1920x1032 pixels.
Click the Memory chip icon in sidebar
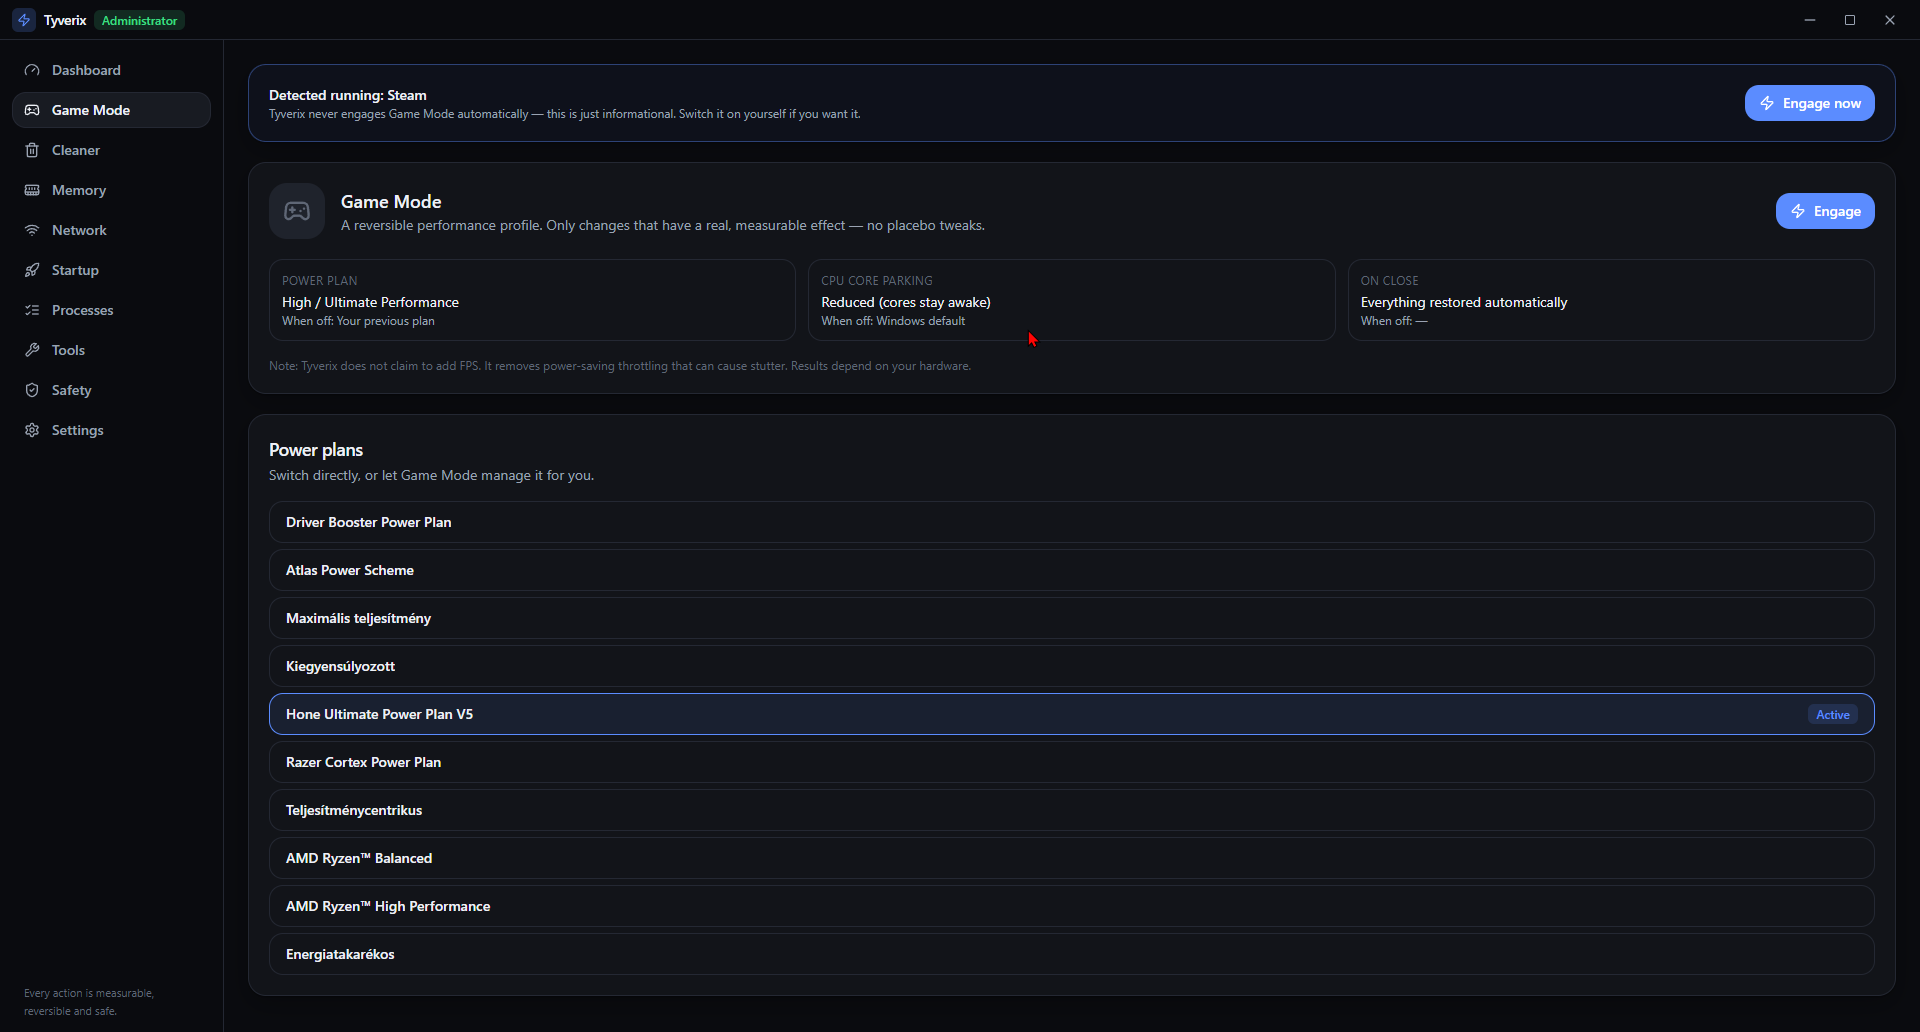(32, 190)
